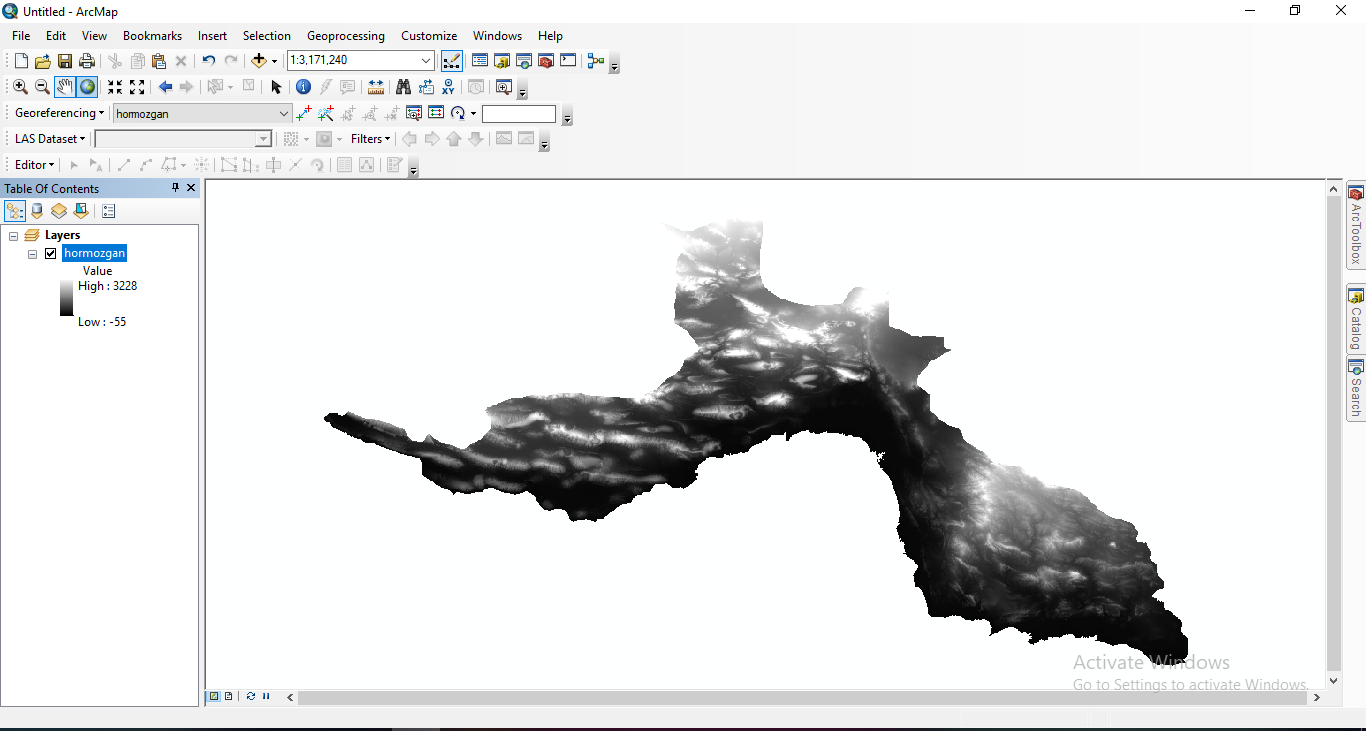Screen dimensions: 1366x731
Task: Toggle List By Drawing Order view
Action: 15,211
